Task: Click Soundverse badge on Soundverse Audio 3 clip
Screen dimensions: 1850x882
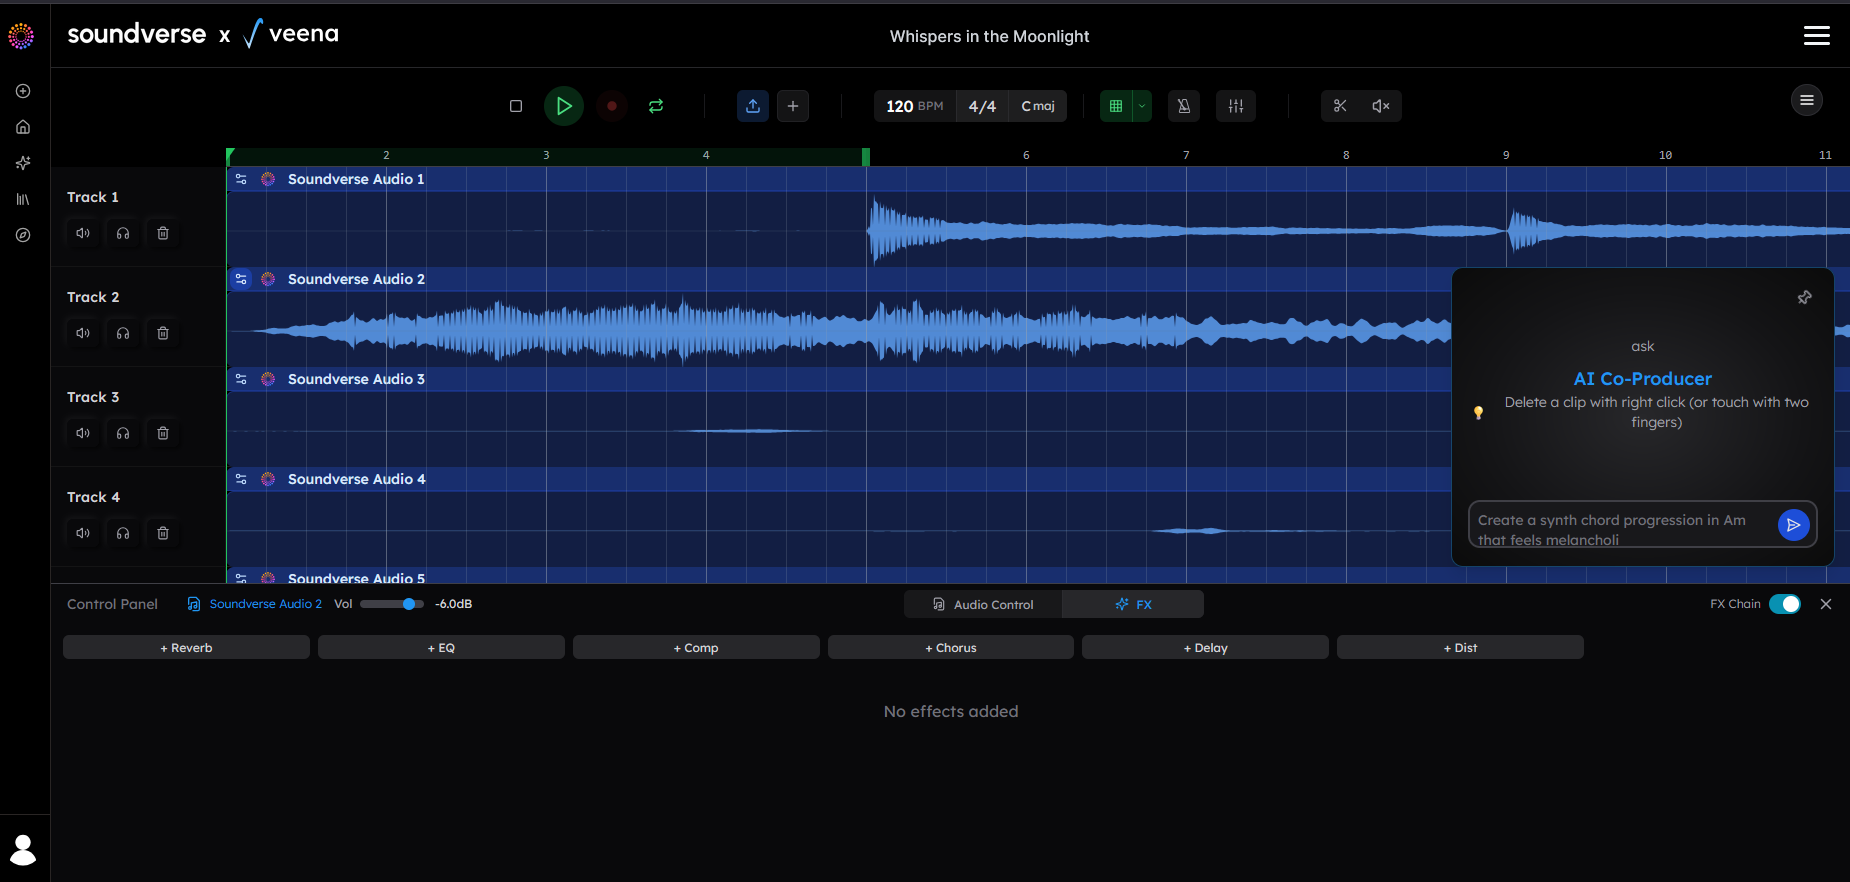Action: point(268,379)
